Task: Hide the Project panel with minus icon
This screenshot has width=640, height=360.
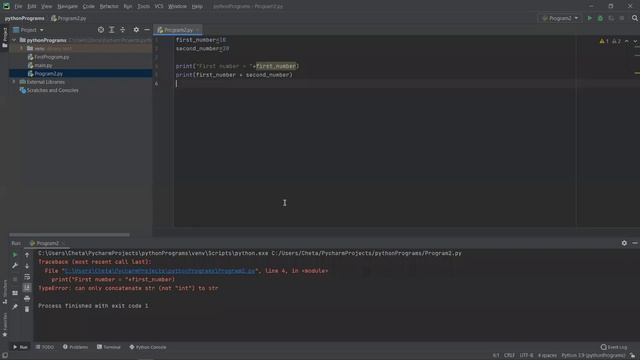Action: tap(147, 30)
